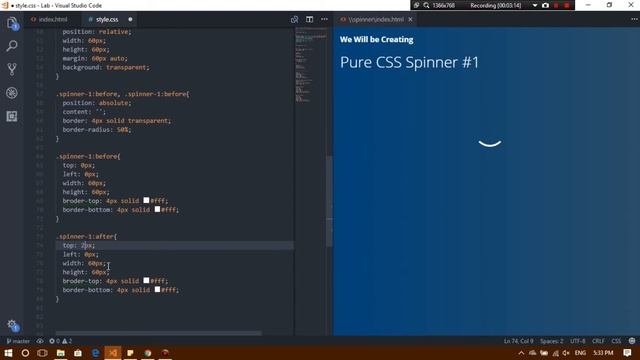The image size is (640, 360).
Task: Click the 'We Will be Creating' text in preview
Action: [x=376, y=40]
